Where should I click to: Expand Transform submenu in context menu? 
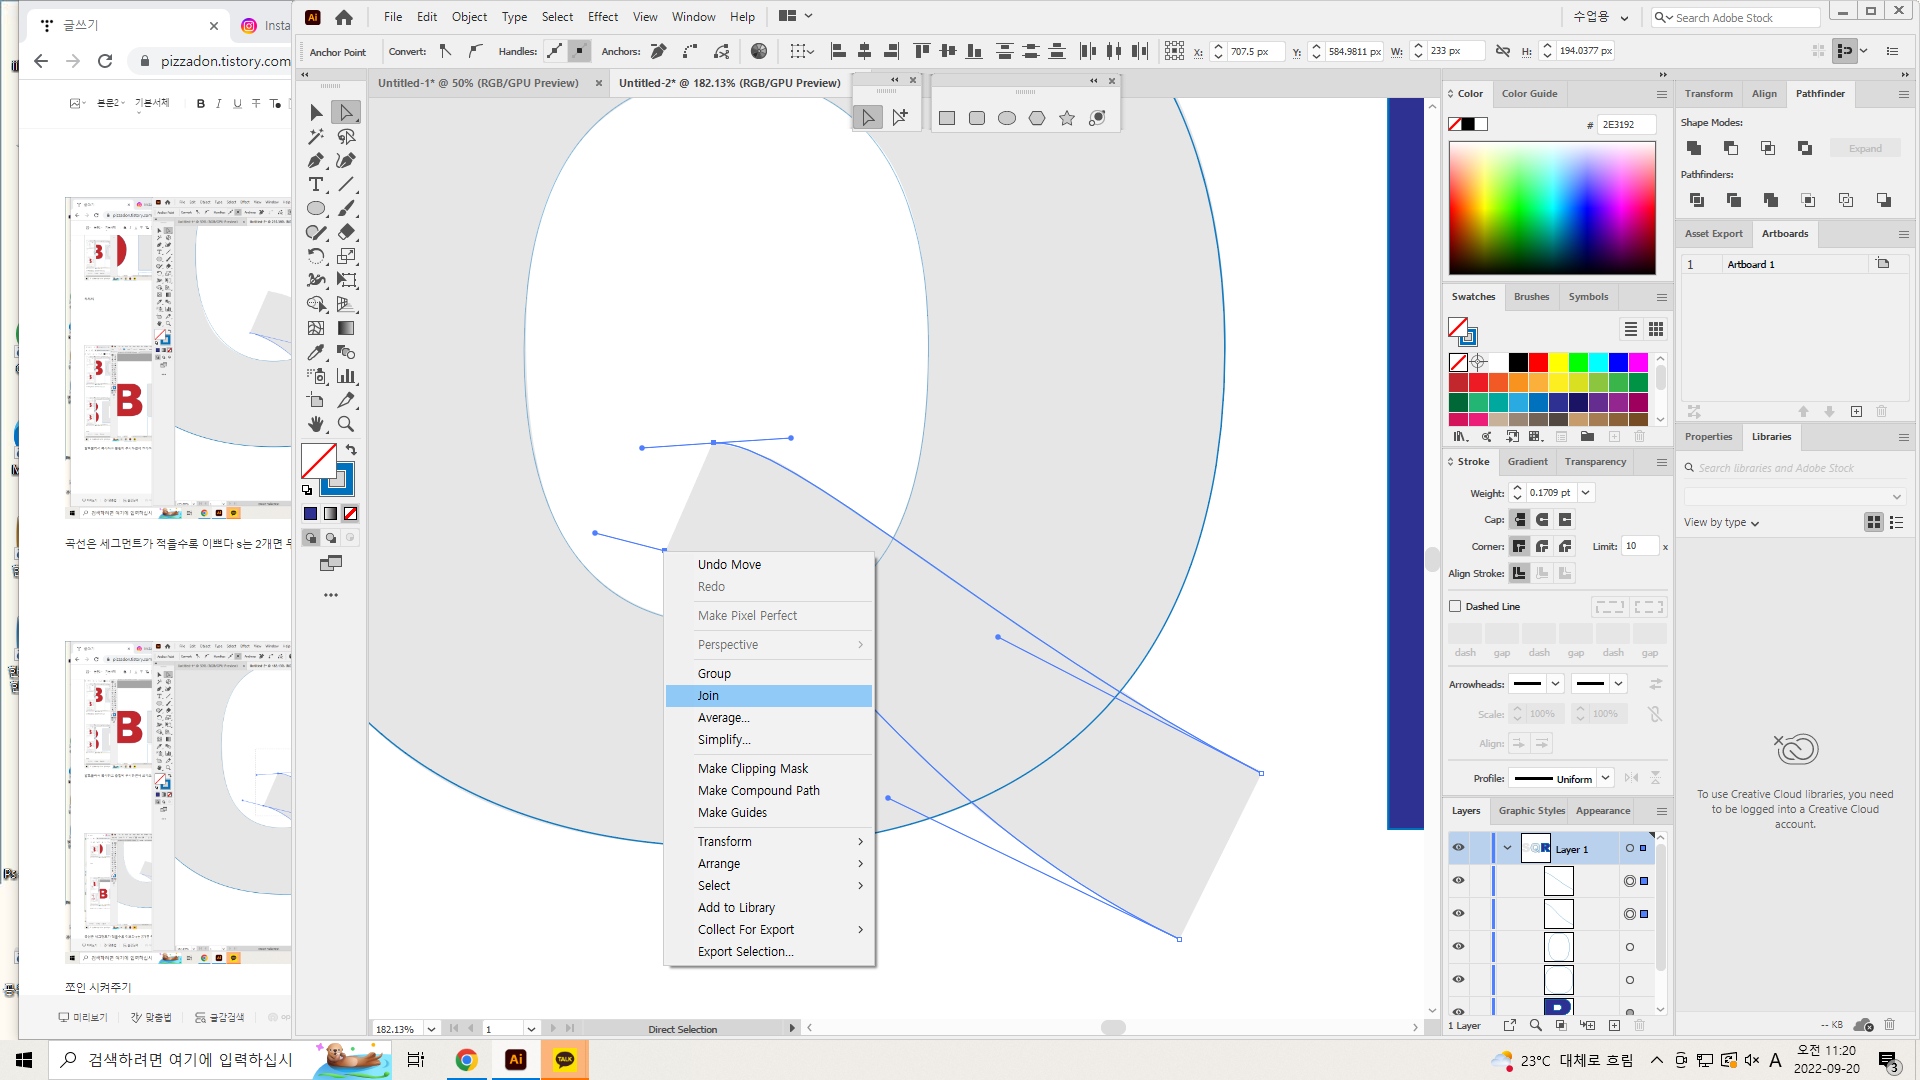pyautogui.click(x=768, y=842)
